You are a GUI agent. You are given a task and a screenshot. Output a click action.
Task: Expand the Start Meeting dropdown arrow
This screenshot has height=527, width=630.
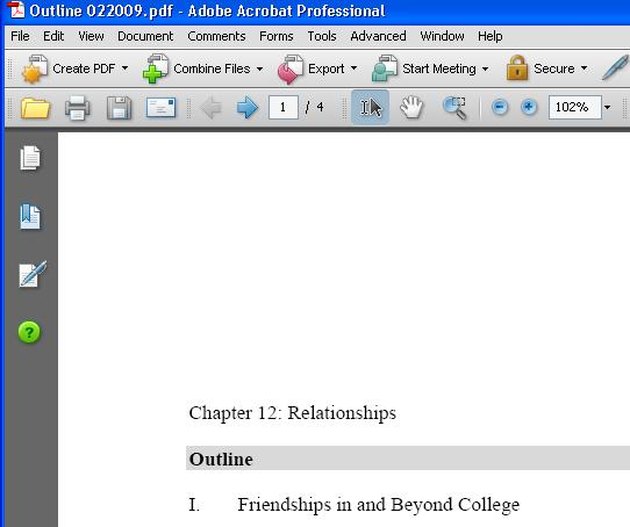485,69
